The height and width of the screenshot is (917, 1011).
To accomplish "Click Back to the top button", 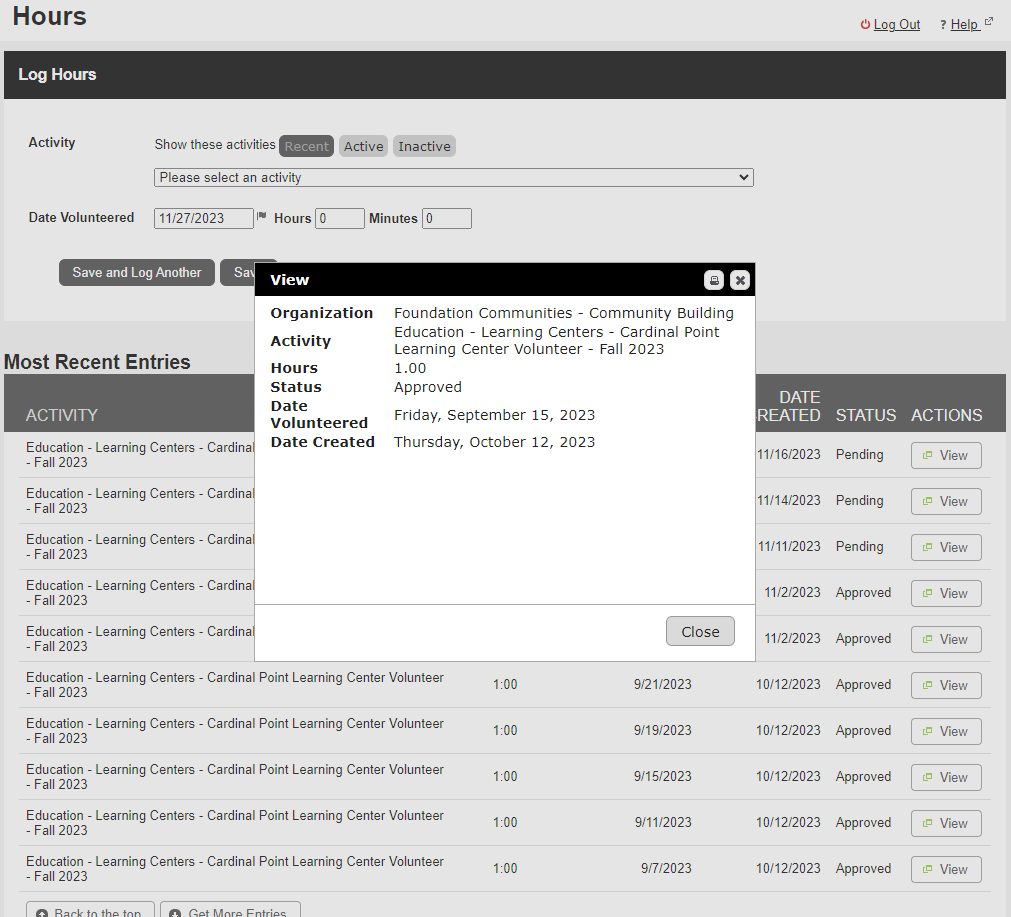I will click(x=90, y=911).
